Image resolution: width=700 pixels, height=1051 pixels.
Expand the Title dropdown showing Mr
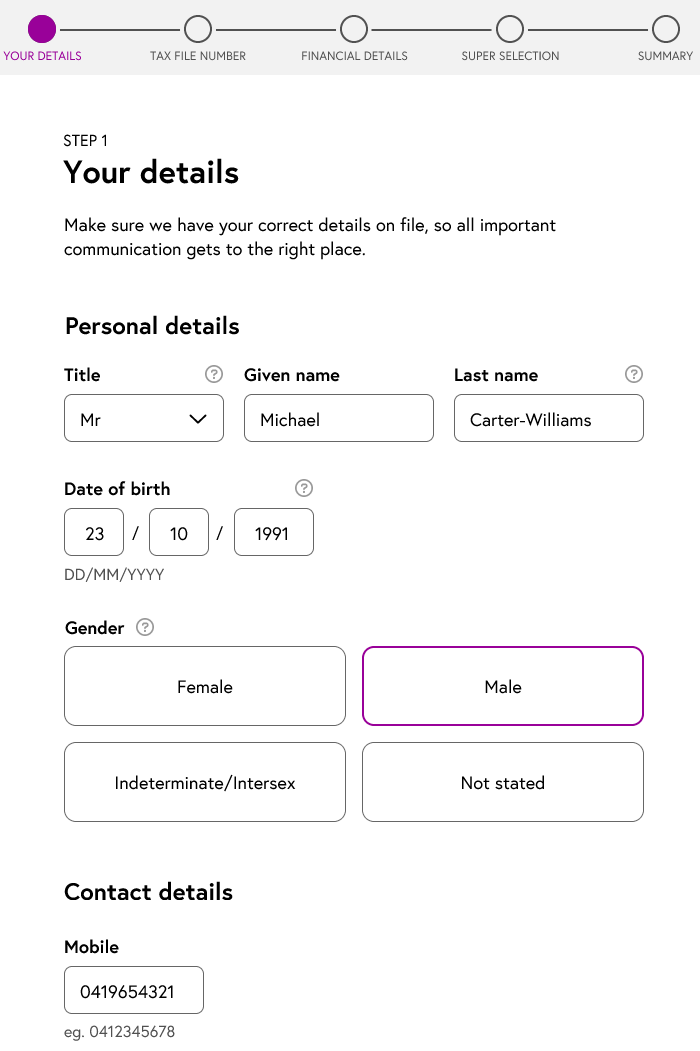[x=144, y=418]
